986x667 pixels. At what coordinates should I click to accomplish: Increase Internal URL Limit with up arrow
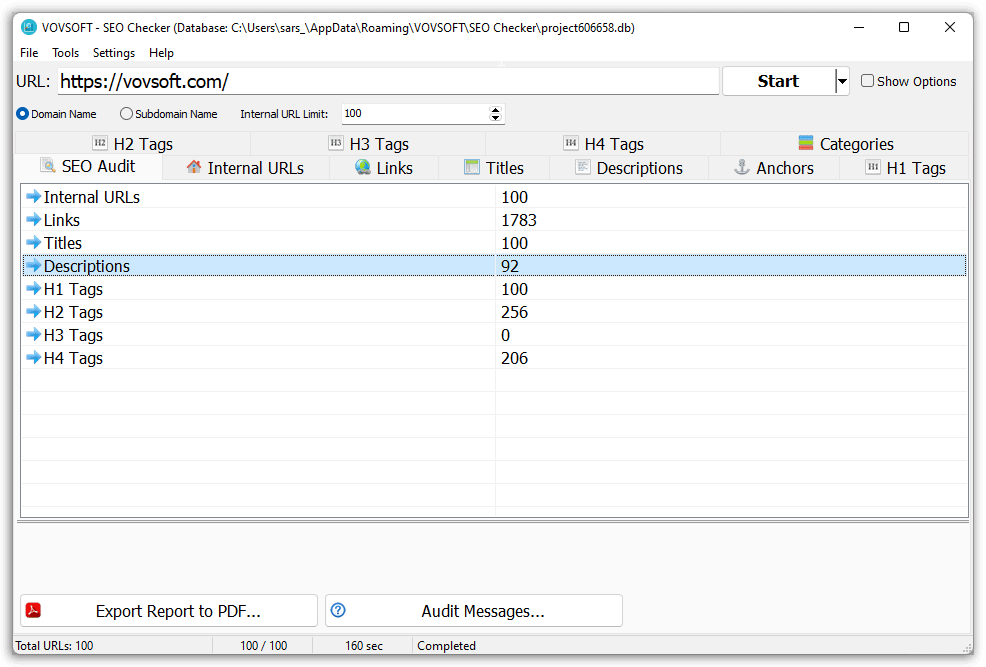tap(496, 109)
